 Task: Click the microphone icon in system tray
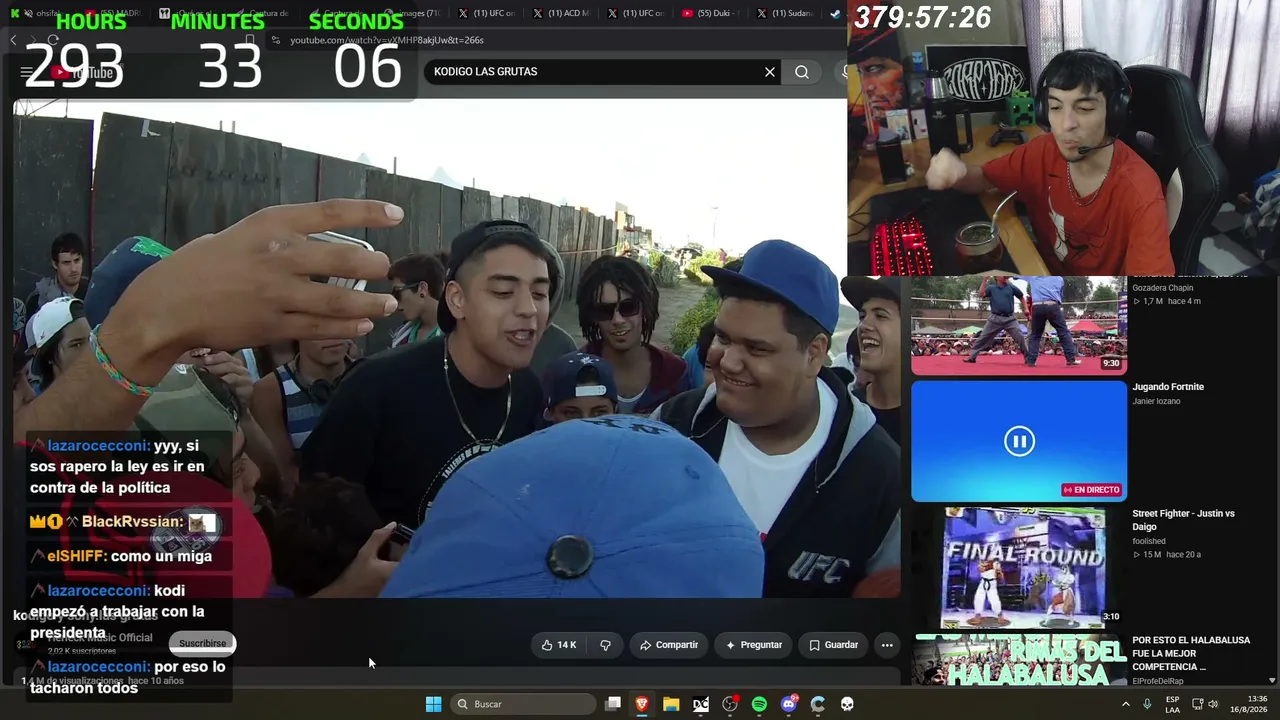click(1147, 704)
